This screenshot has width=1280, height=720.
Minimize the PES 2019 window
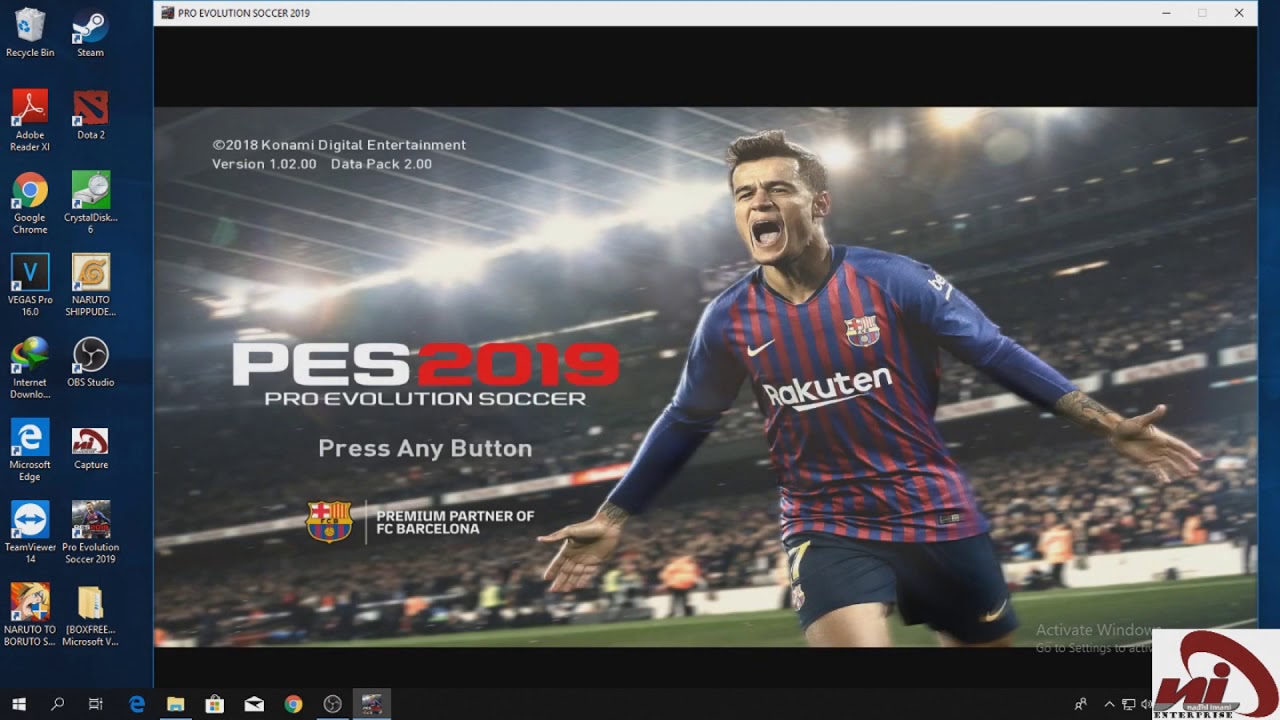click(x=1167, y=13)
